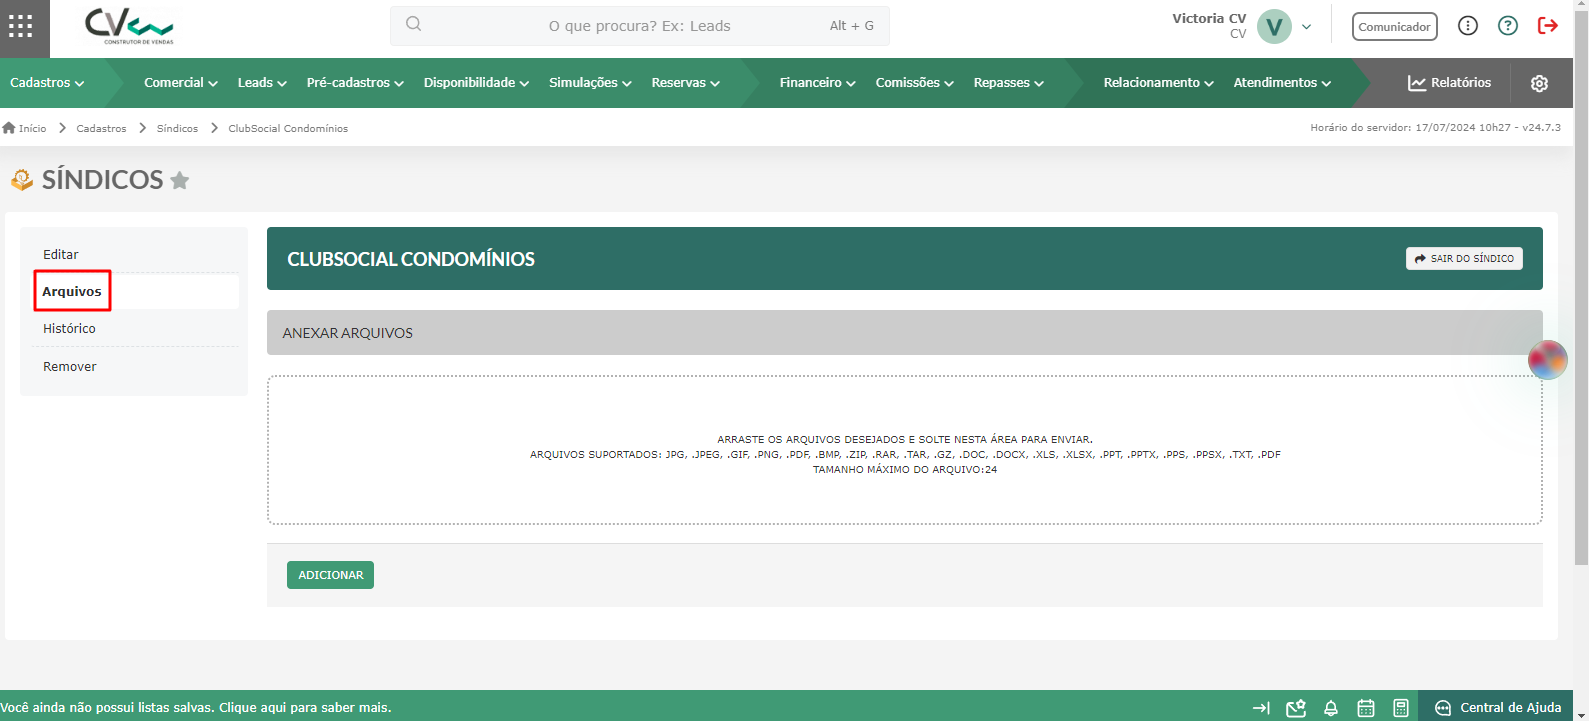Expand the Atendimentos menu
1589x721 pixels.
[1282, 83]
